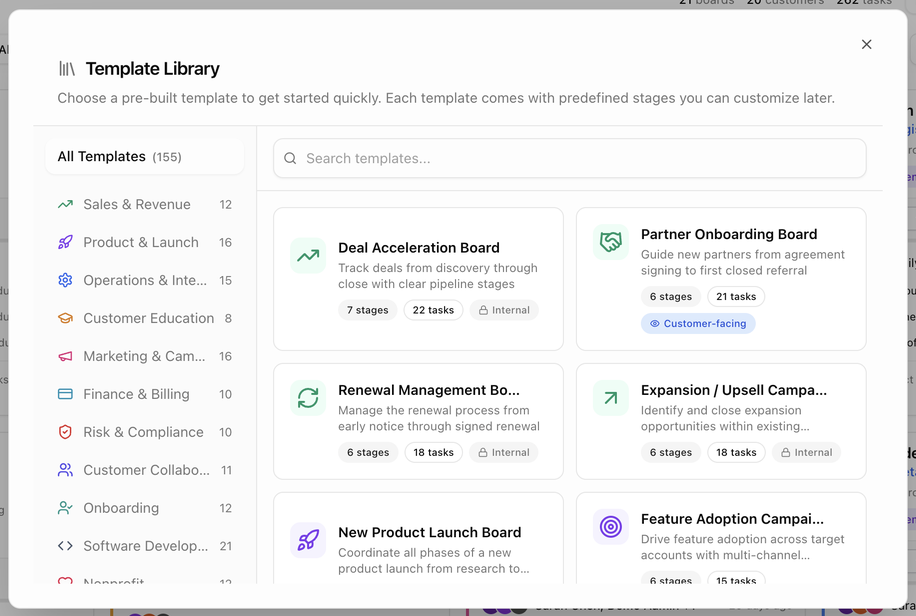Click the Customer Education graduation cap icon

65,319
